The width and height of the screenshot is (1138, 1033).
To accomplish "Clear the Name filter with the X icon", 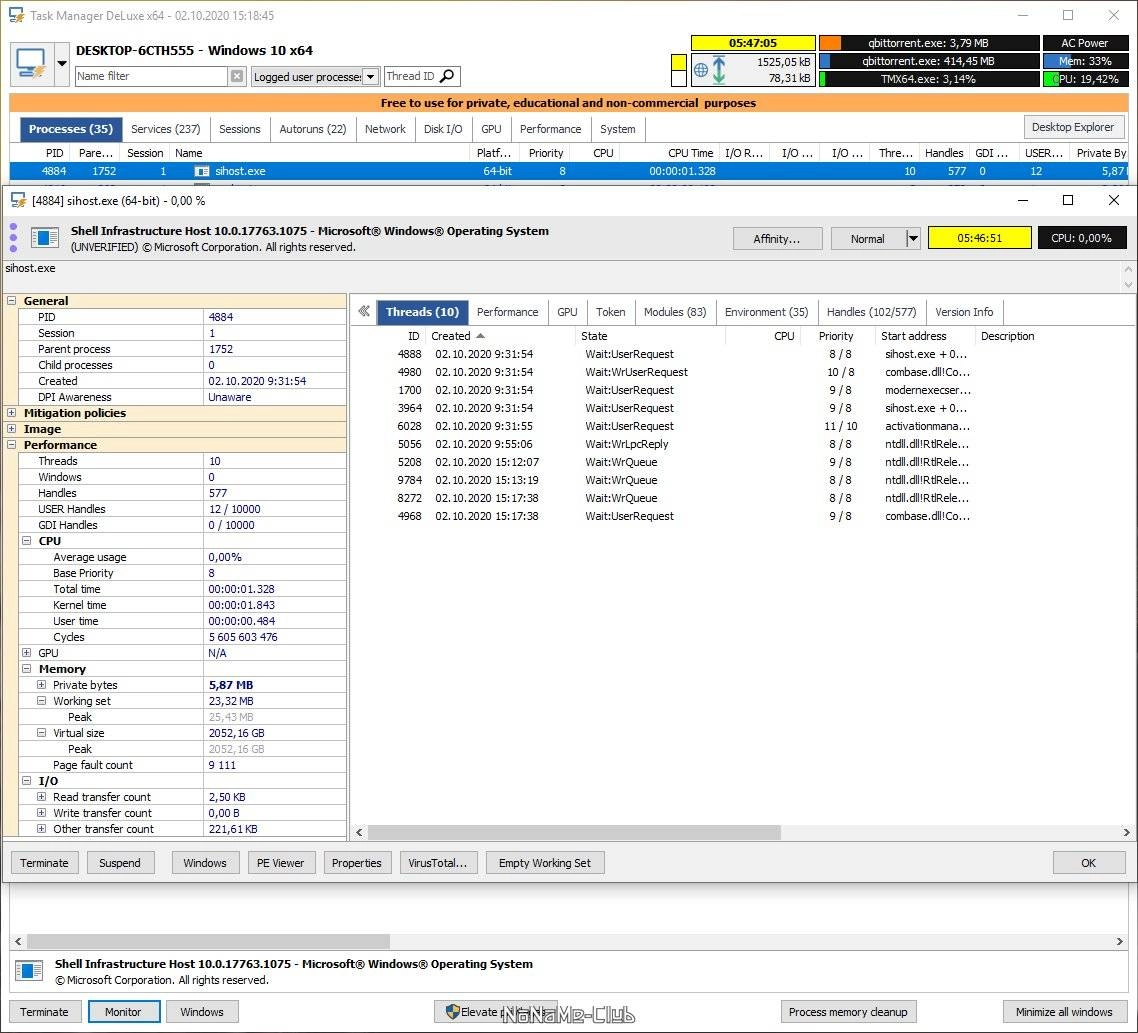I will coord(237,76).
